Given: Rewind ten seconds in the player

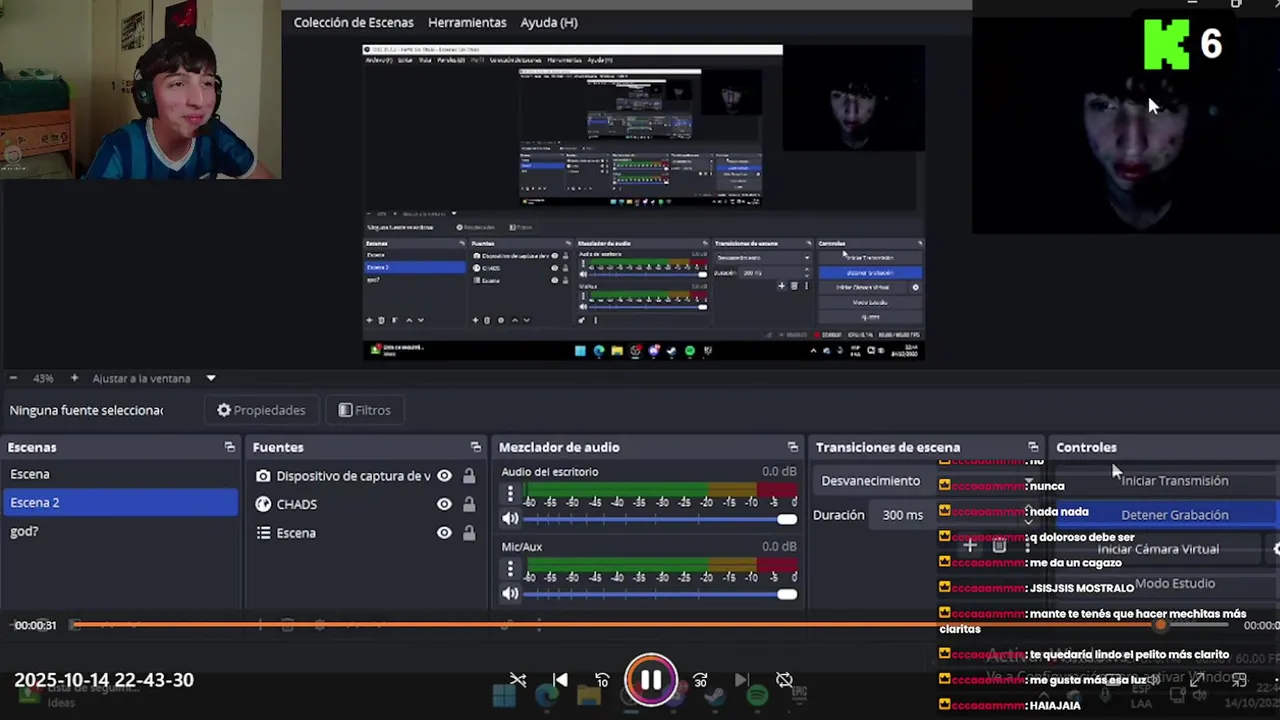Looking at the screenshot, I should tap(602, 680).
